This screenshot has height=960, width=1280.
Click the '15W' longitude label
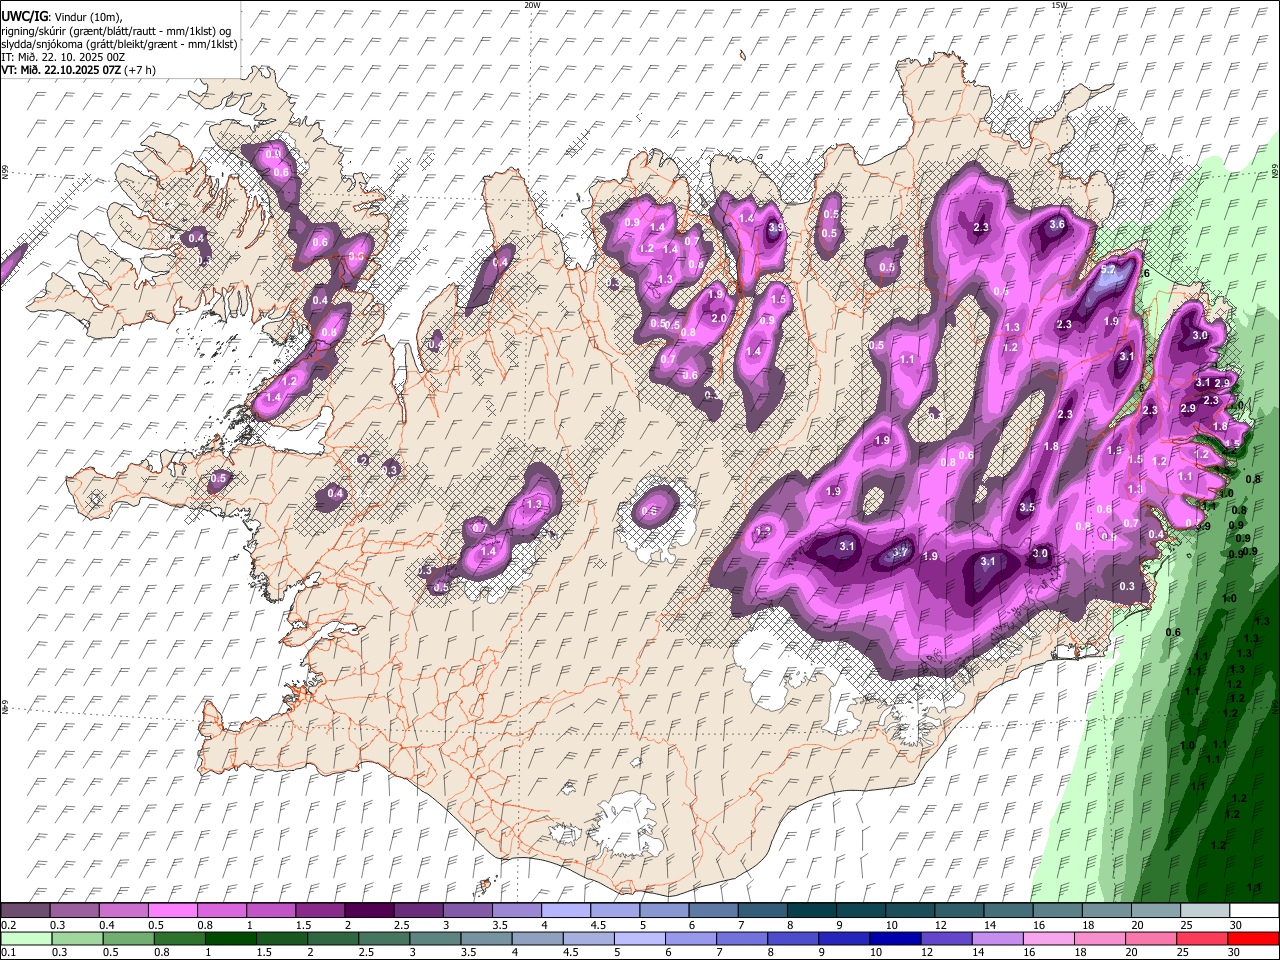point(1058,5)
